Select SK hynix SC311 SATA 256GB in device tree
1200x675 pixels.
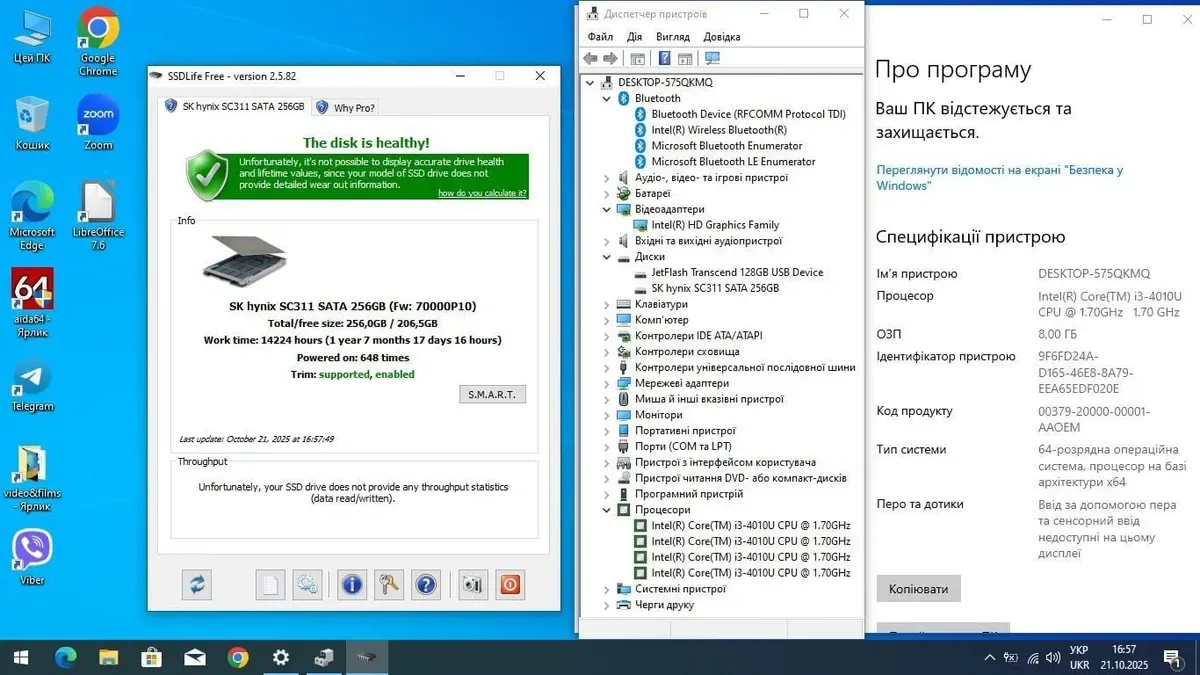(x=714, y=288)
